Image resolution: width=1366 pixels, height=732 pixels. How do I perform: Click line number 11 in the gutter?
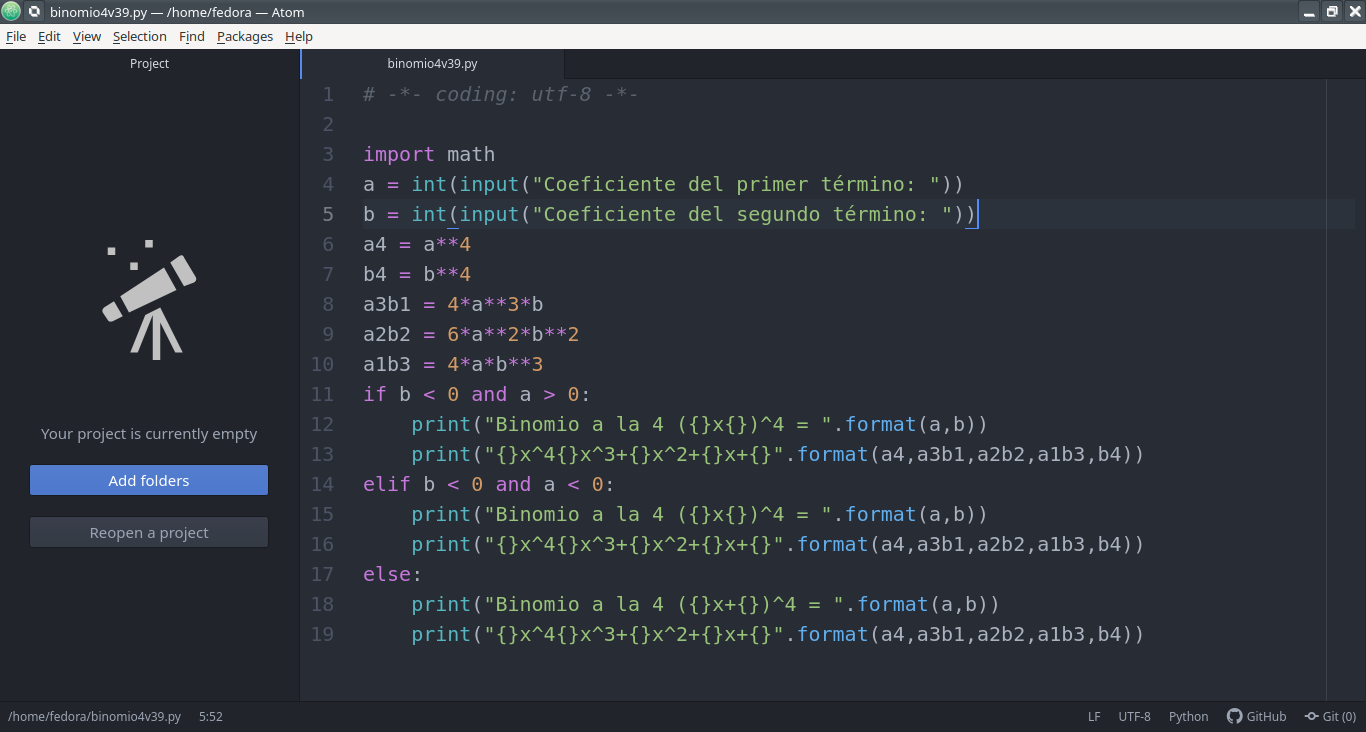tap(322, 394)
